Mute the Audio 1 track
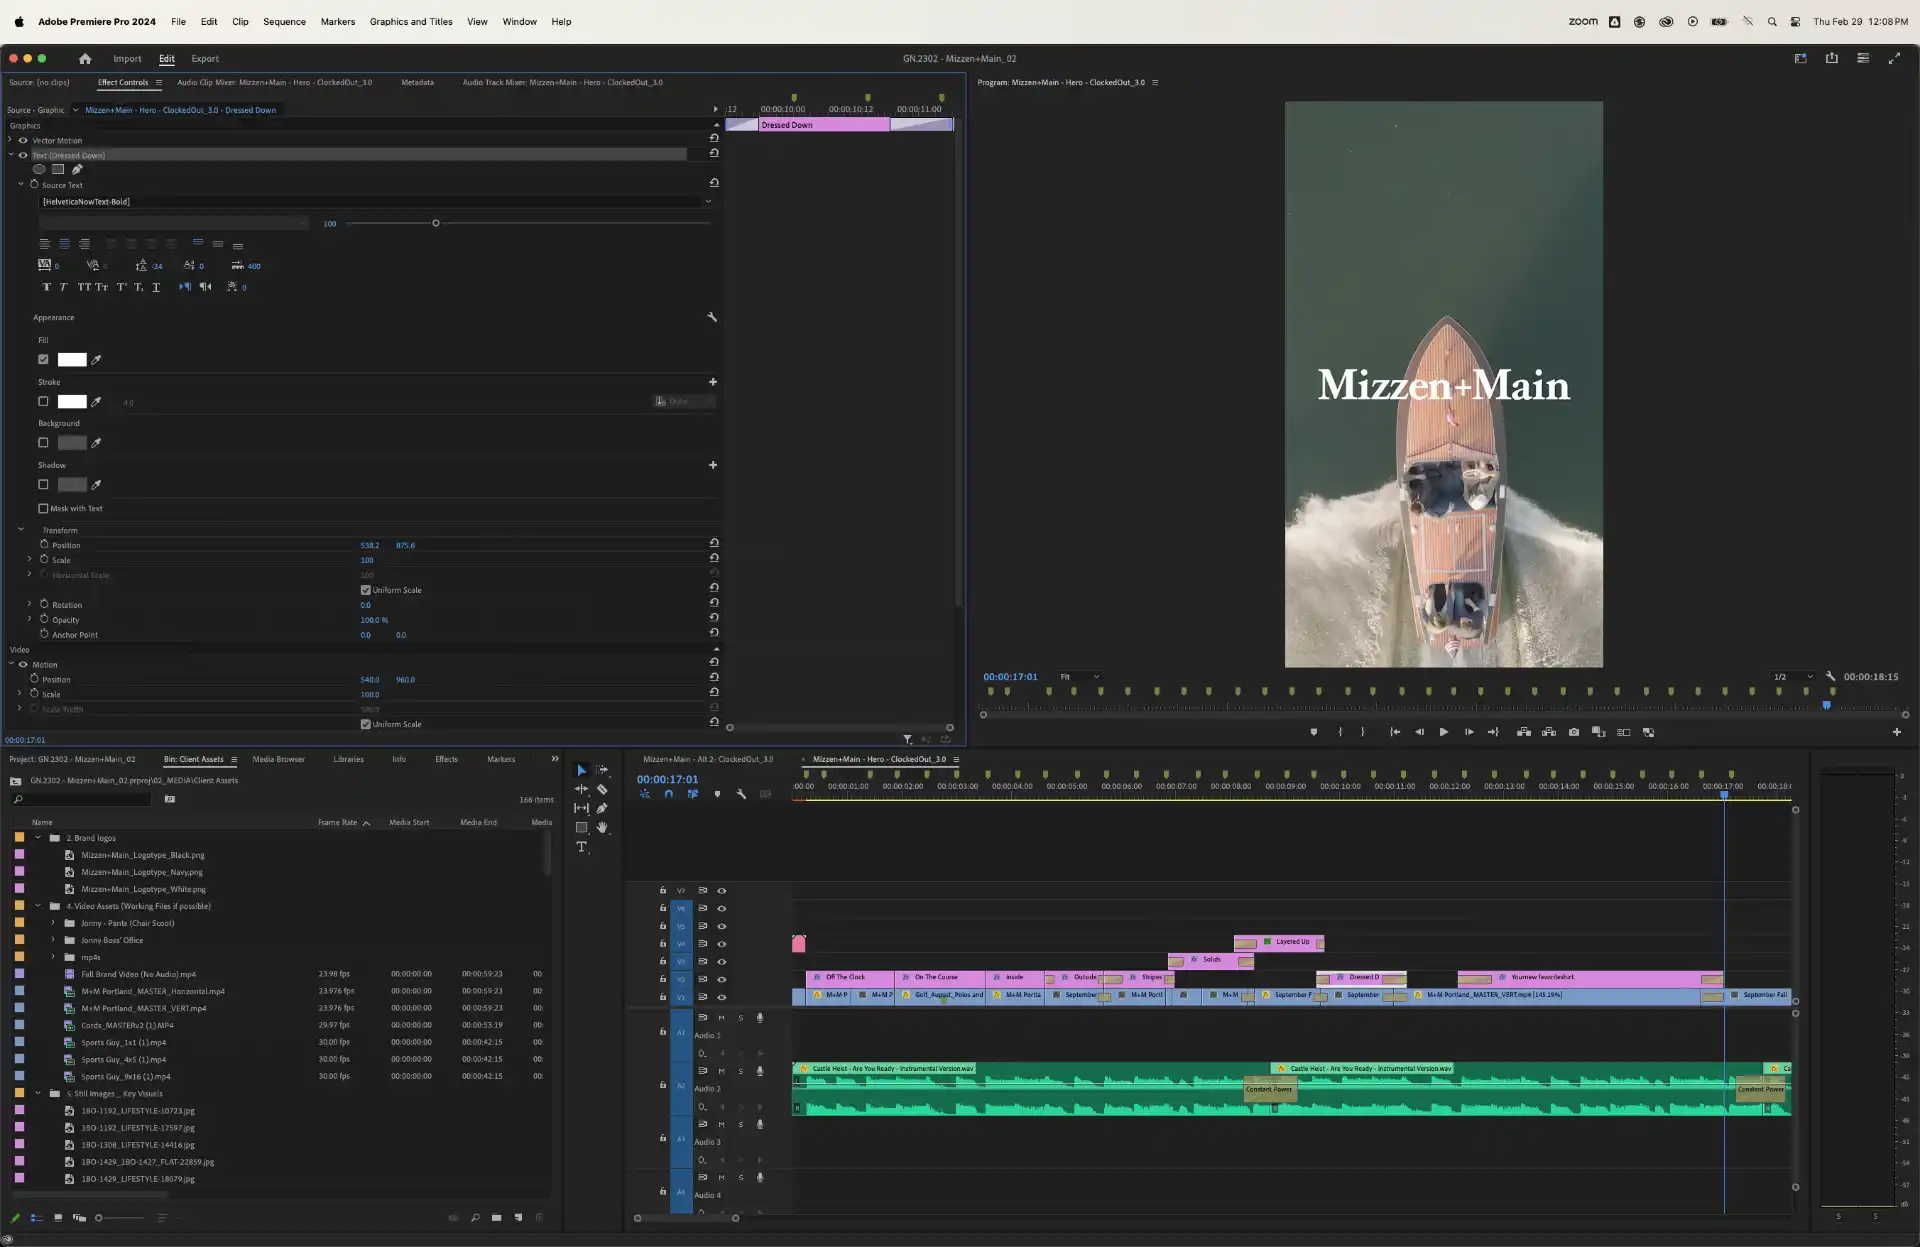 point(721,1018)
